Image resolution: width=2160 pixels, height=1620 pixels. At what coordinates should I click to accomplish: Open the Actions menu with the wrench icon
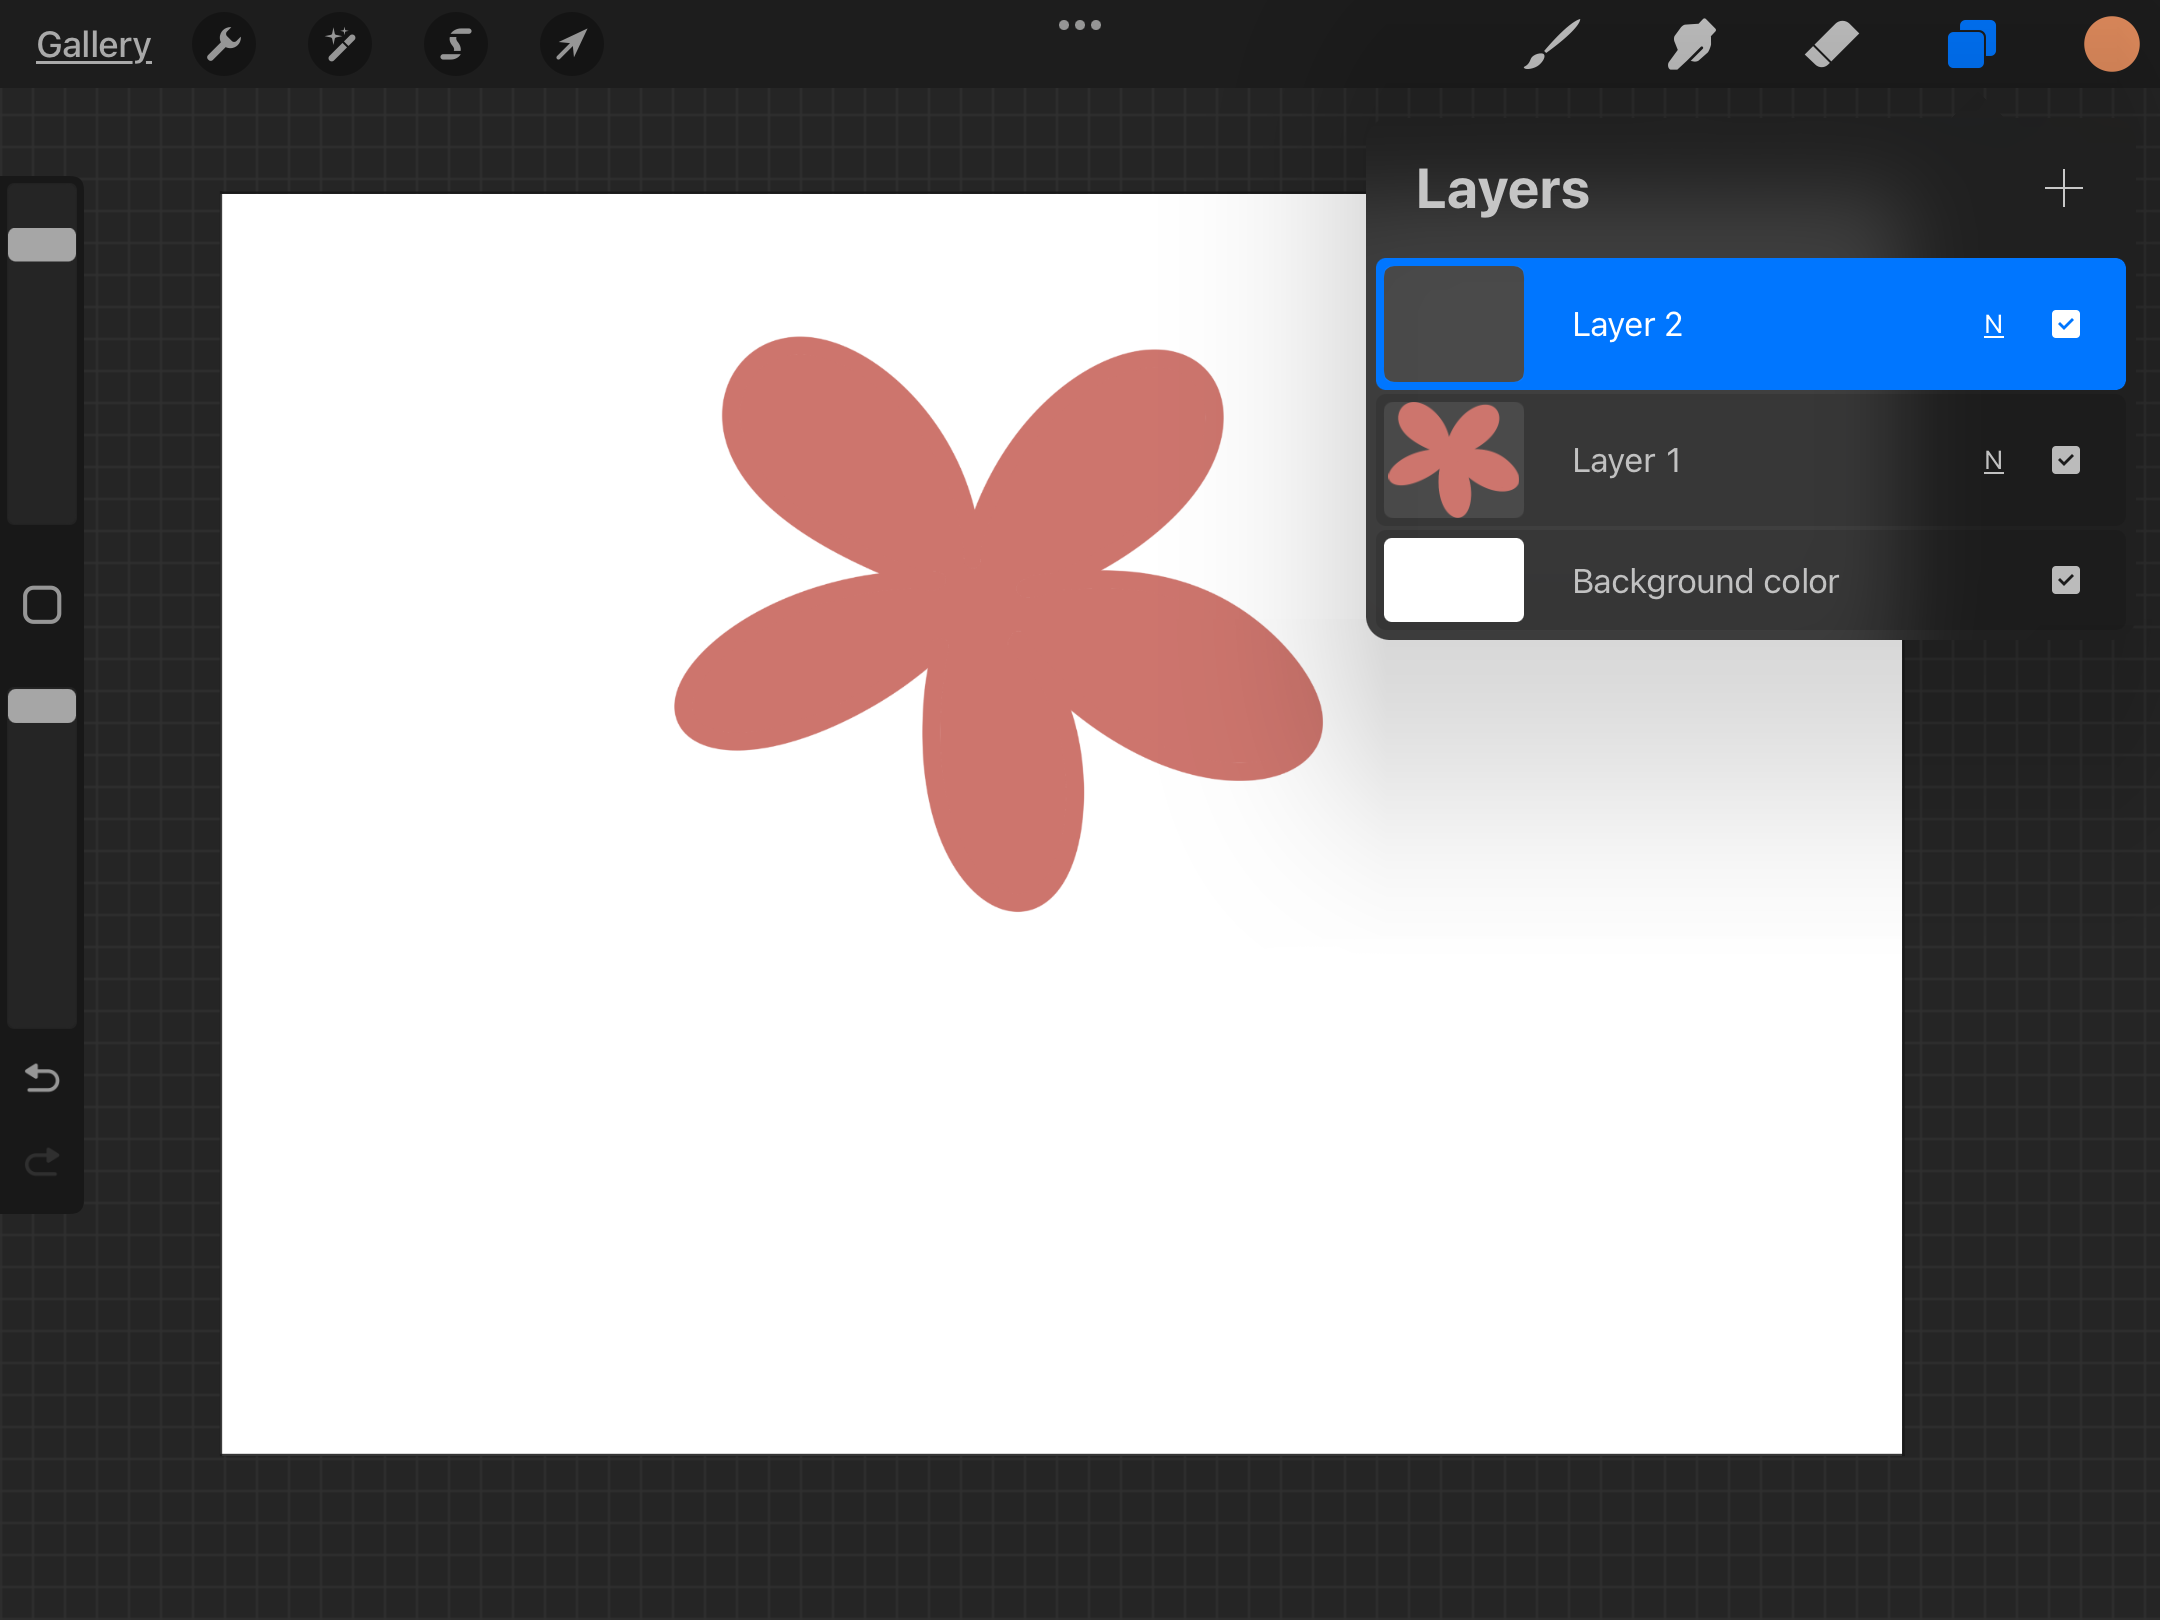coord(224,44)
